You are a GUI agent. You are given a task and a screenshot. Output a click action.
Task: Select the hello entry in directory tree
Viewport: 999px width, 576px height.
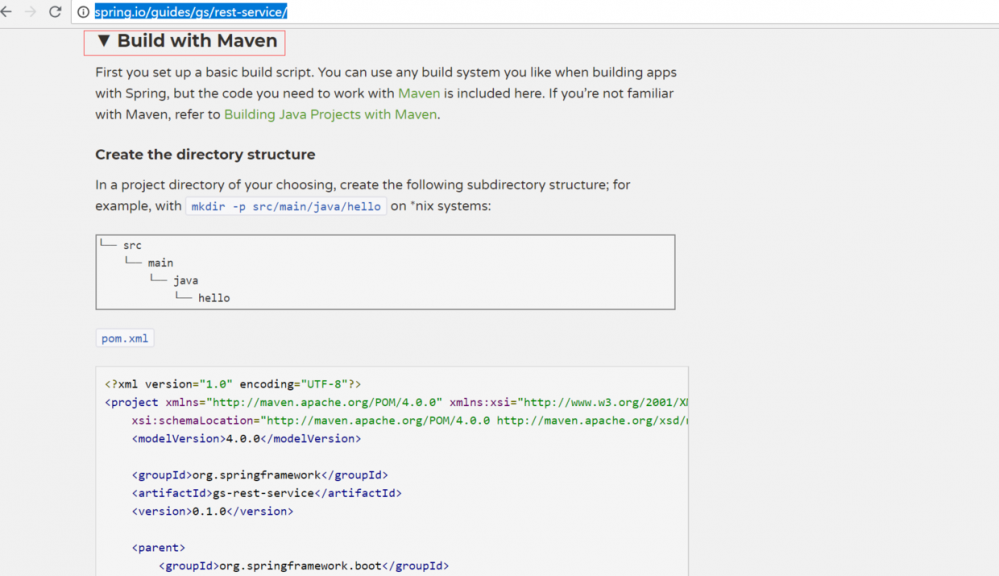tap(213, 298)
